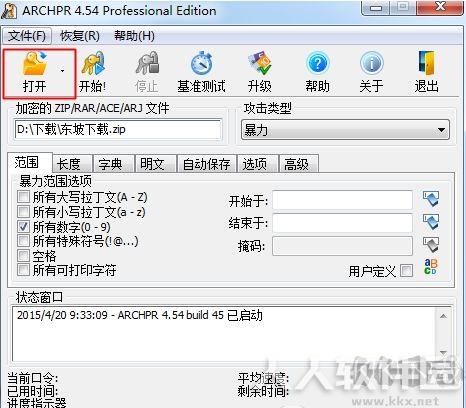Enable all lowercase Latin (a - z) checkbox
This screenshot has height=408, width=466.
tap(23, 212)
